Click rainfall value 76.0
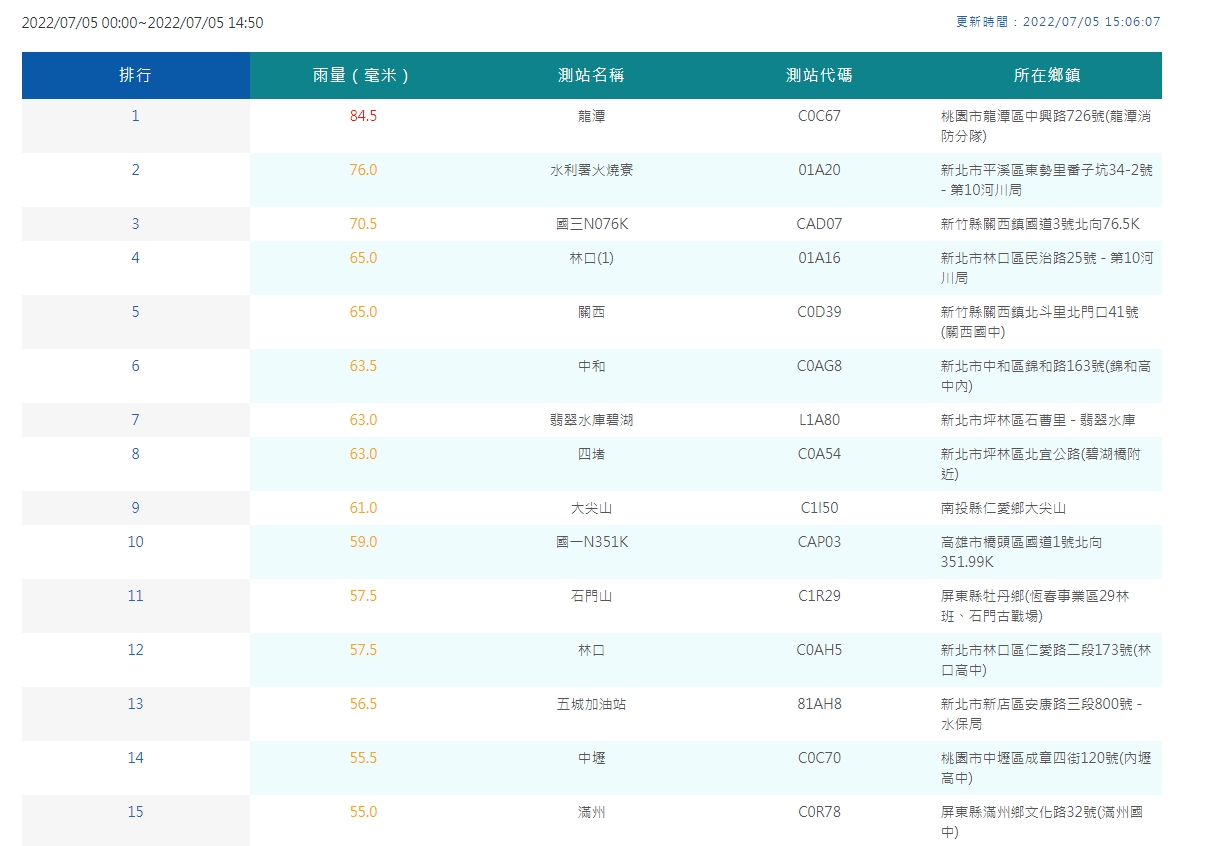1211x846 pixels. (x=363, y=170)
